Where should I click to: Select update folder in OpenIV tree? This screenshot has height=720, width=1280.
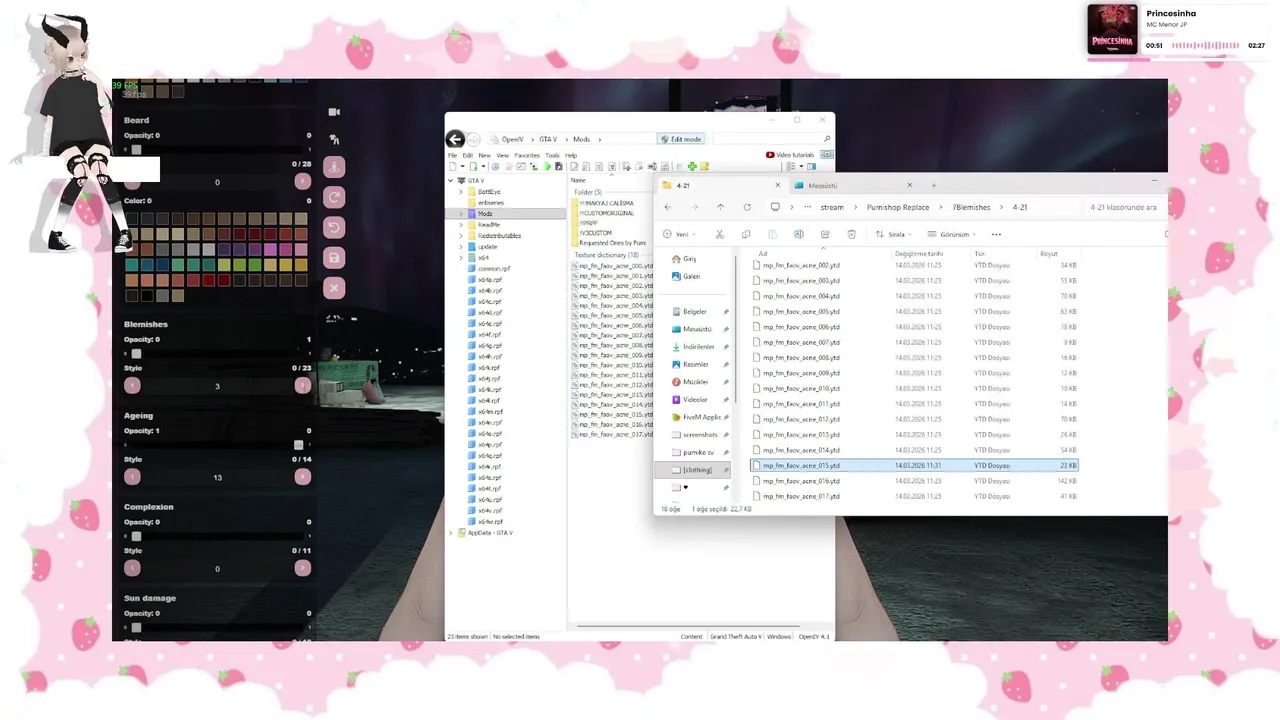(x=487, y=246)
